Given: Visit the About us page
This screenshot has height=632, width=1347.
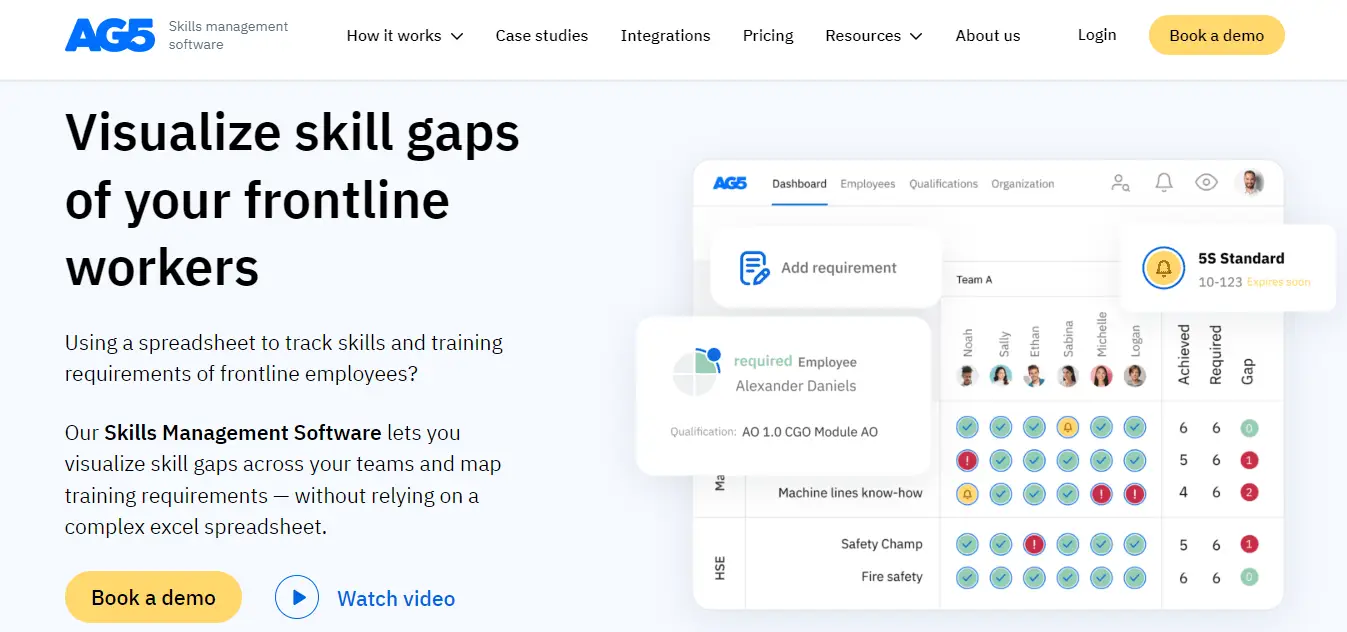Looking at the screenshot, I should [x=988, y=36].
